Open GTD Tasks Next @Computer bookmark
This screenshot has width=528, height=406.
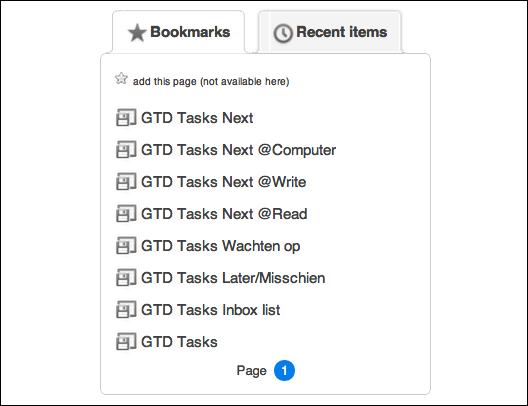pos(238,150)
